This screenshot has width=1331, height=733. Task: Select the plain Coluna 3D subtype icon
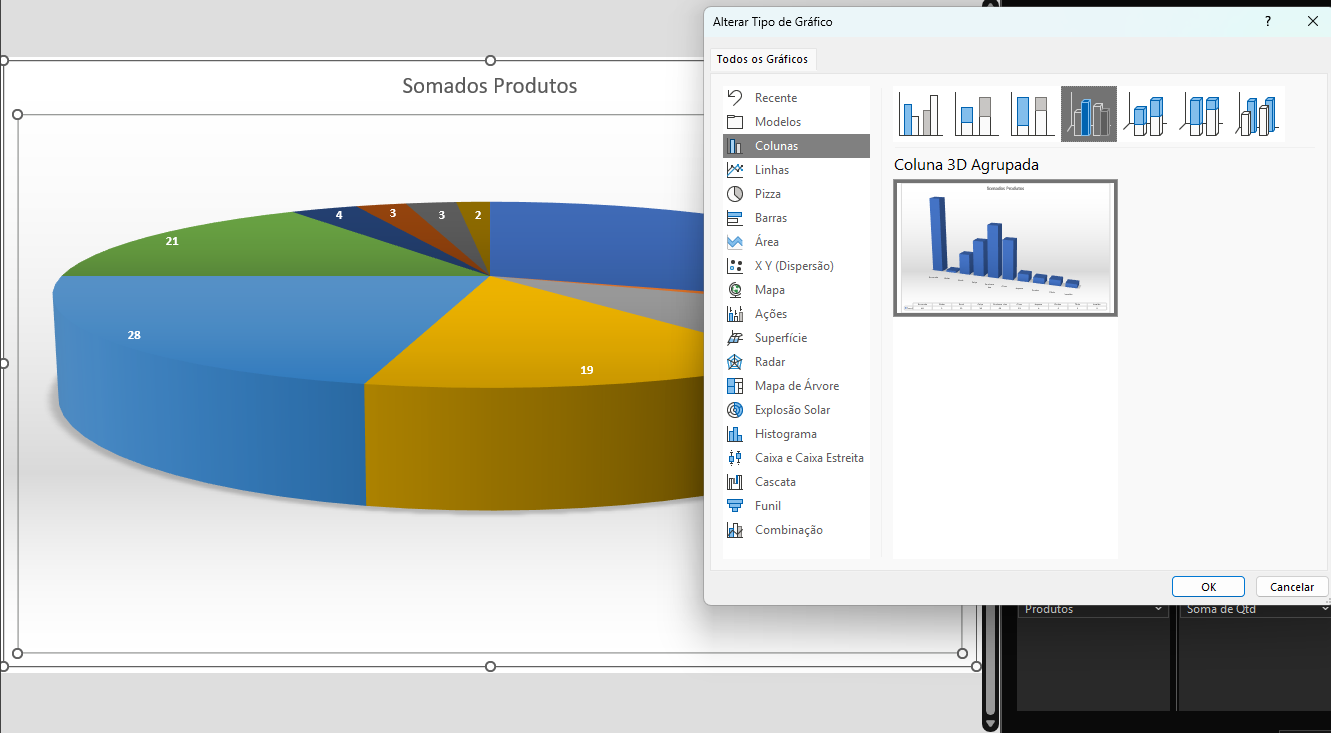(x=1258, y=114)
